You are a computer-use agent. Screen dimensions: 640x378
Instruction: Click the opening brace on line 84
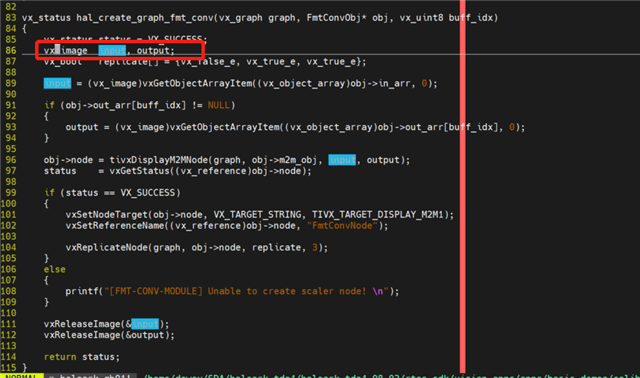coord(24,29)
